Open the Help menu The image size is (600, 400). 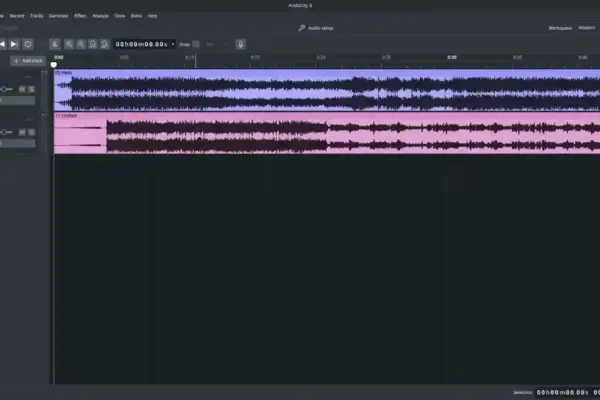[x=153, y=16]
